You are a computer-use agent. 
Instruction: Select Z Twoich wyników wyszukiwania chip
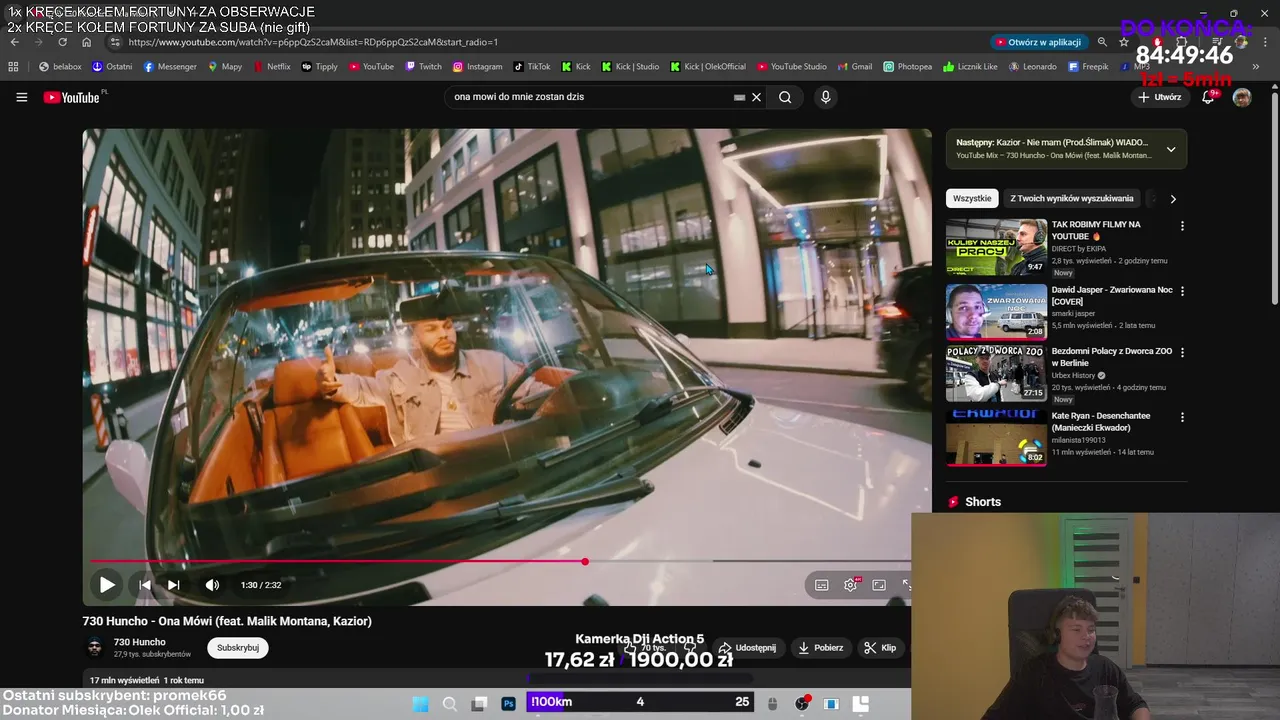click(1072, 198)
